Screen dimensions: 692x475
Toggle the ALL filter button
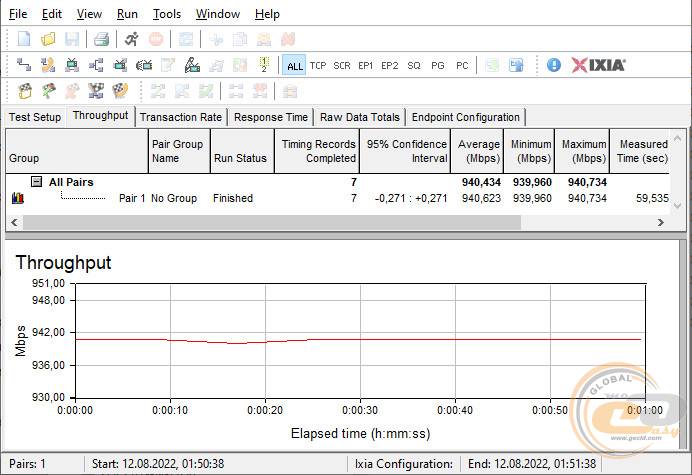[294, 65]
